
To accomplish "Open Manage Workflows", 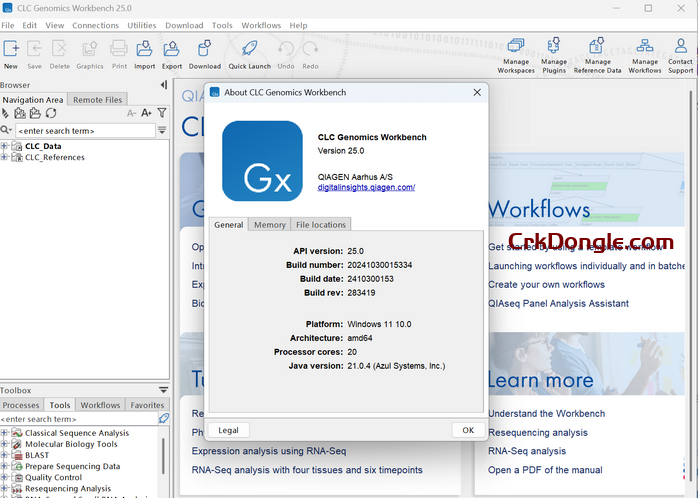I will coord(645,56).
